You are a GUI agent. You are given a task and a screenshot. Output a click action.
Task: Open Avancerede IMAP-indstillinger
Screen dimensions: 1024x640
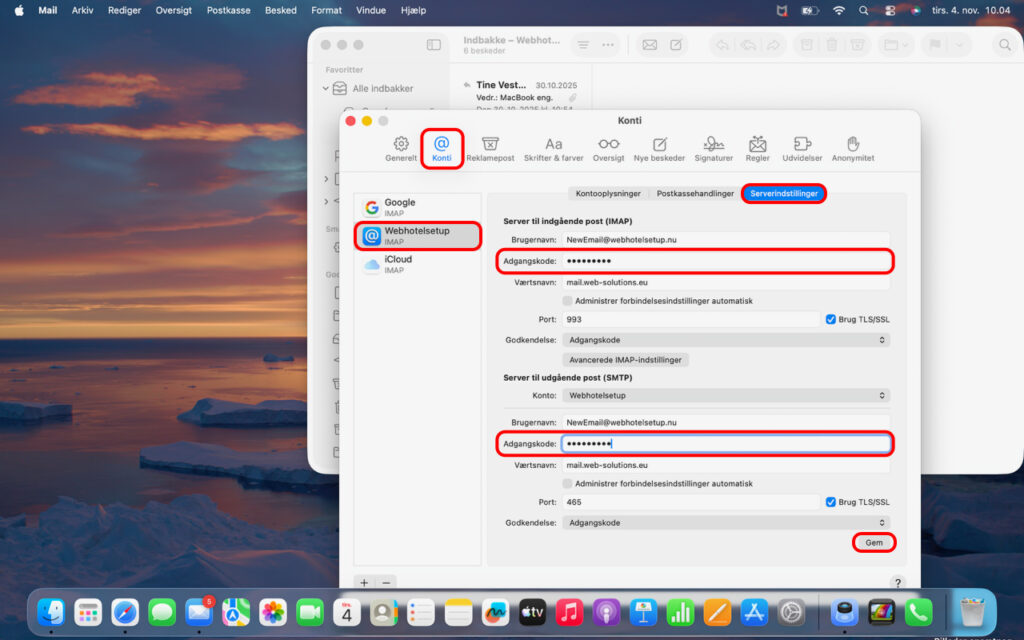626,360
